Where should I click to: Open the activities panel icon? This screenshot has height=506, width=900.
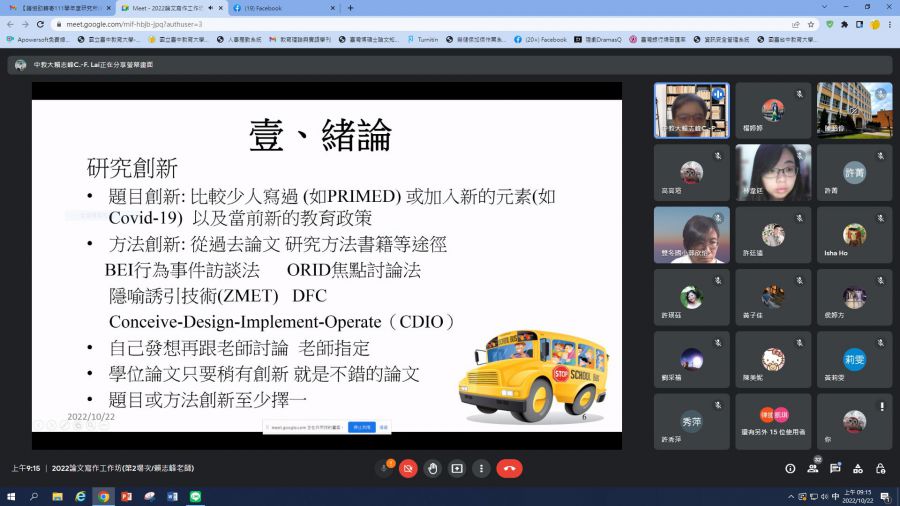pos(860,468)
